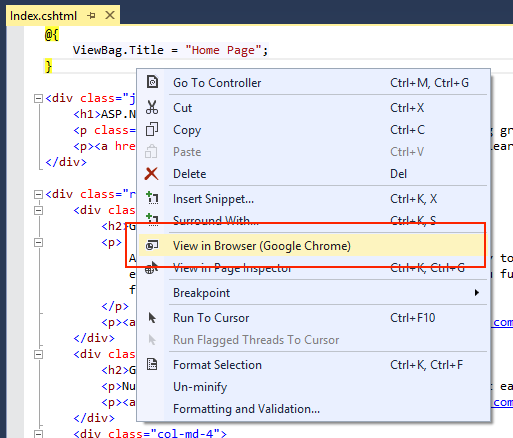Collapse the second nested div clas block

point(38,354)
